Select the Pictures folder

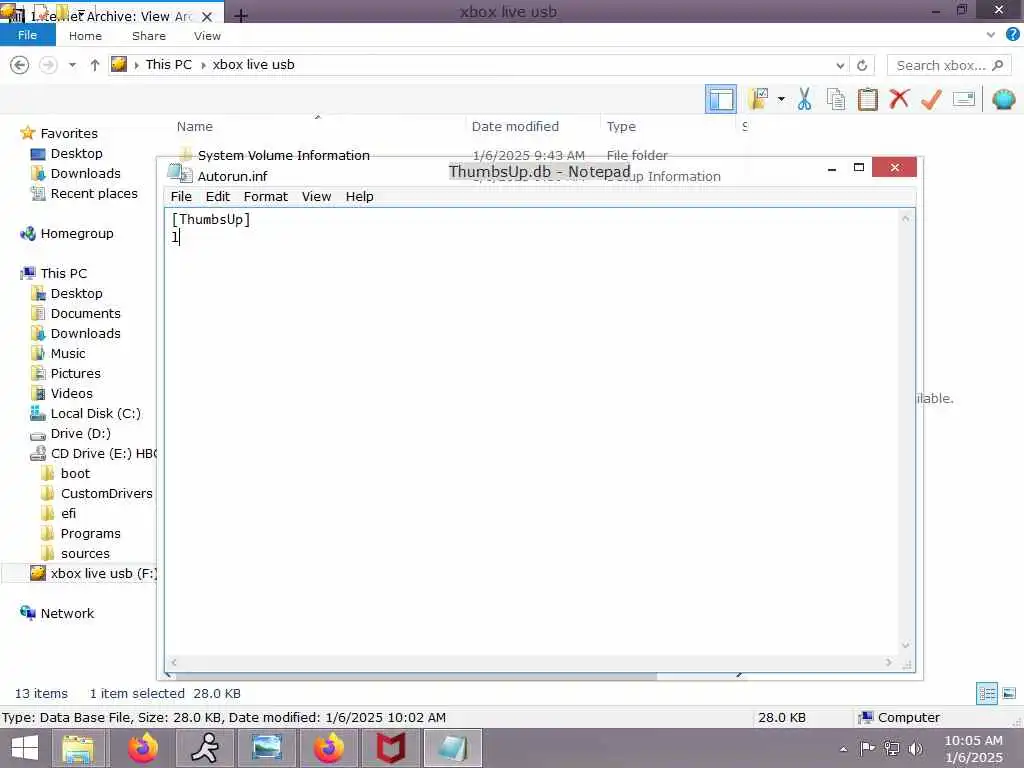pos(76,374)
